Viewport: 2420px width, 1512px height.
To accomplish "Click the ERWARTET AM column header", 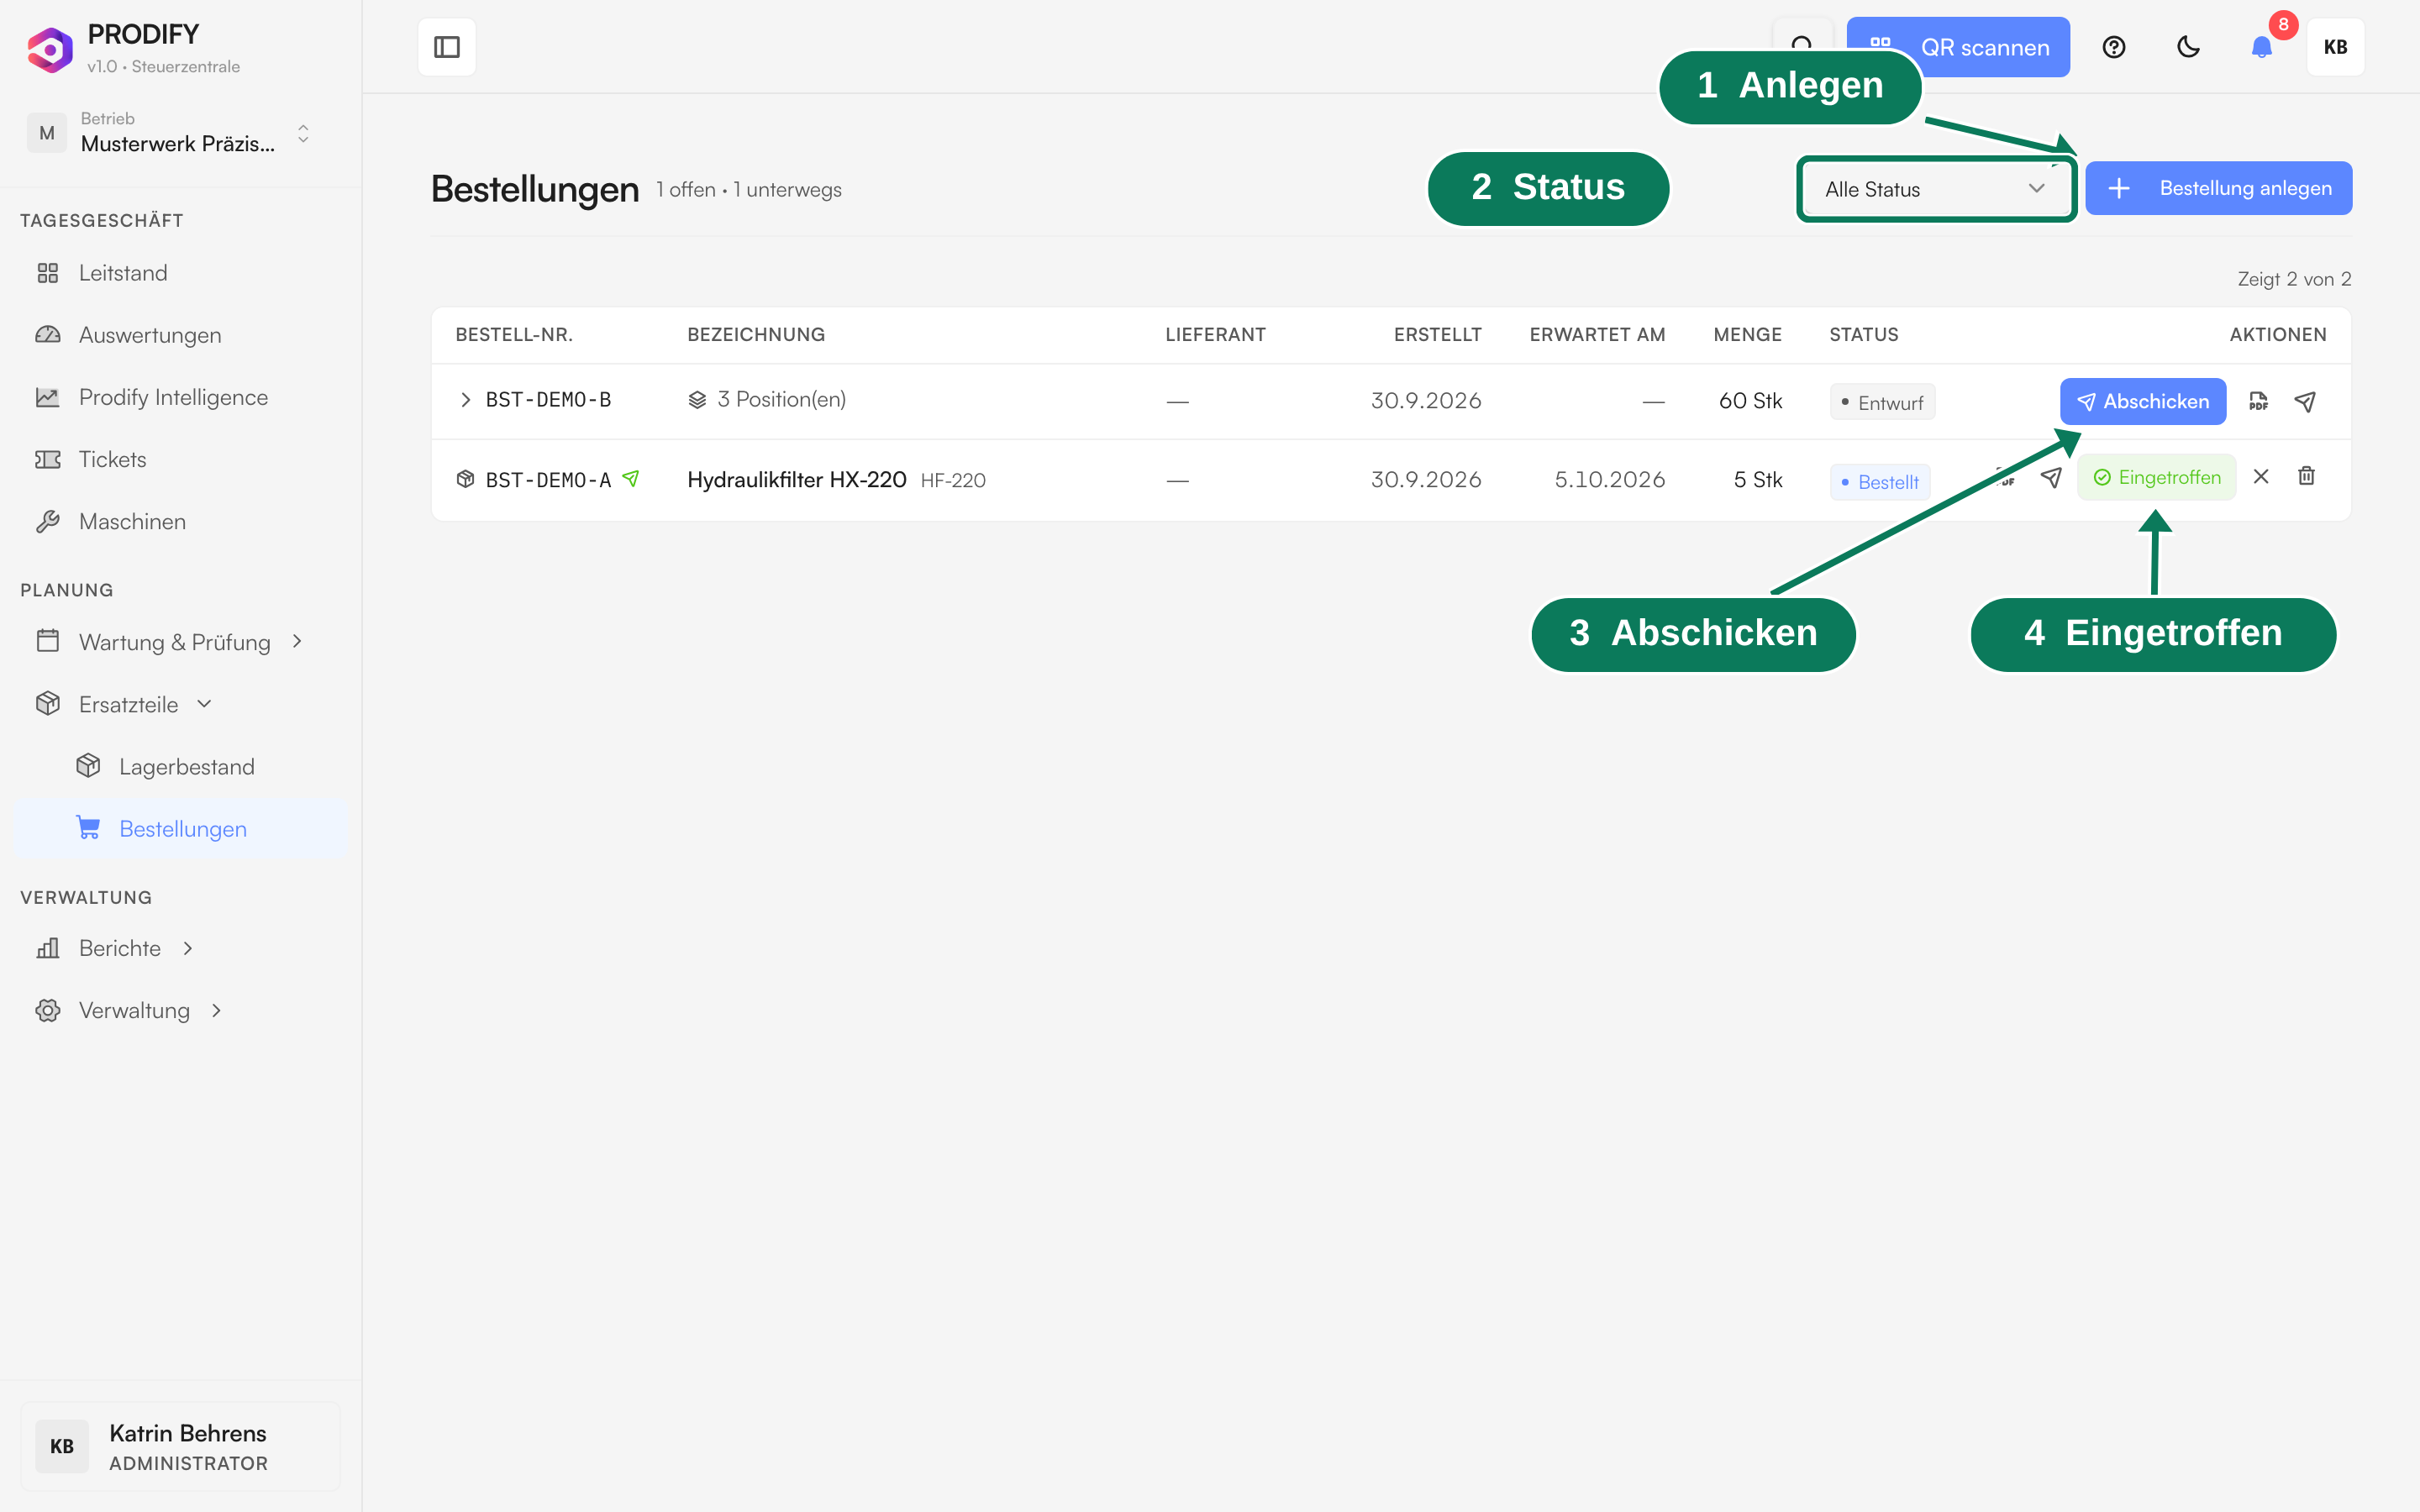I will pos(1597,334).
